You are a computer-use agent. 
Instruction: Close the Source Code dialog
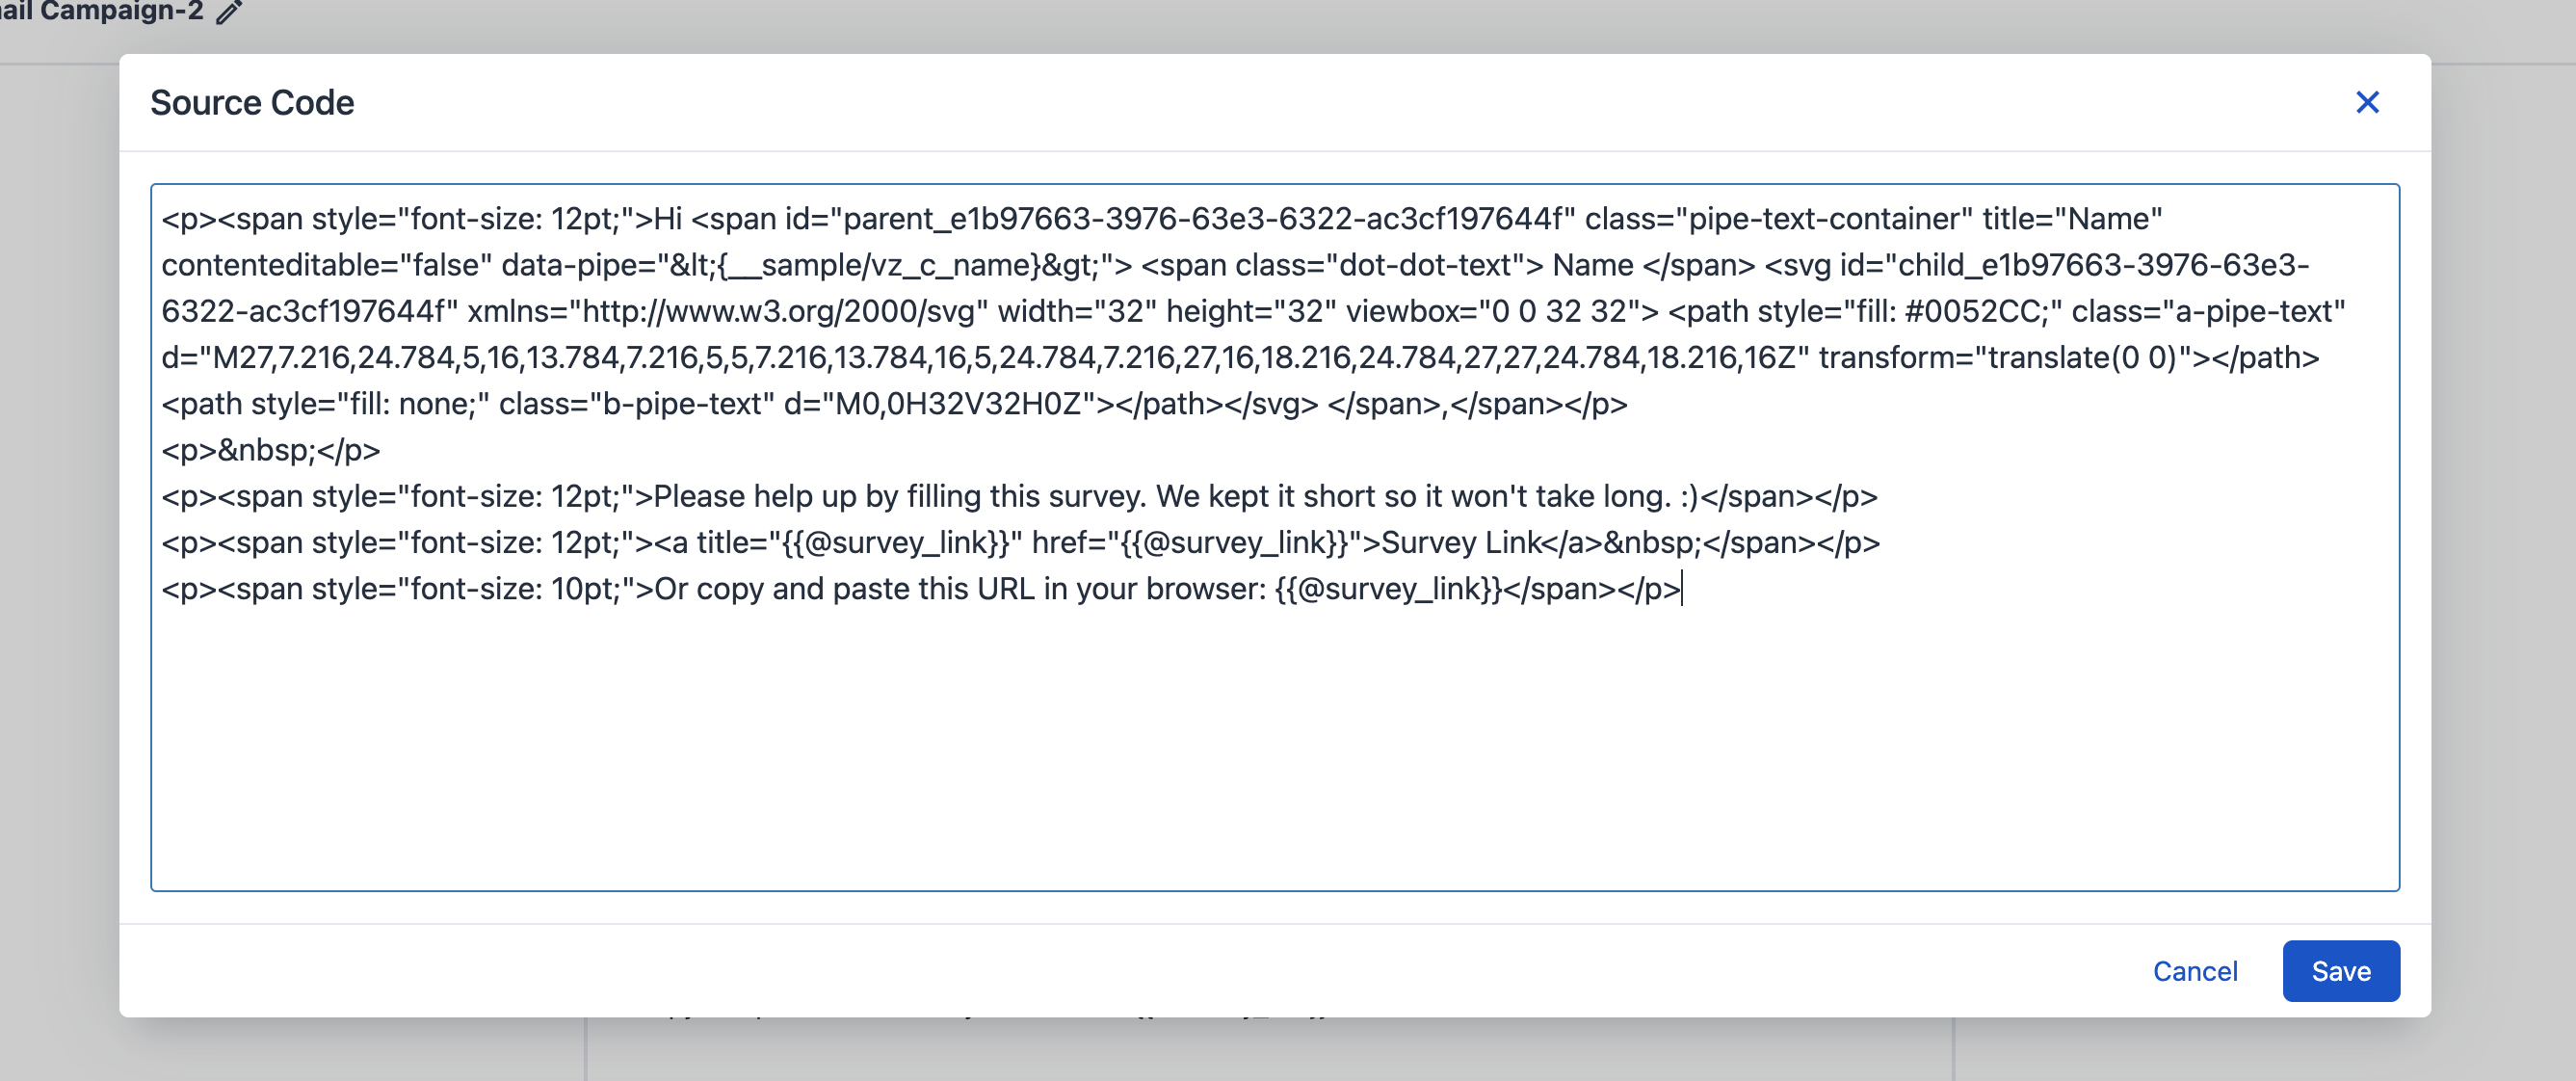tap(2366, 102)
